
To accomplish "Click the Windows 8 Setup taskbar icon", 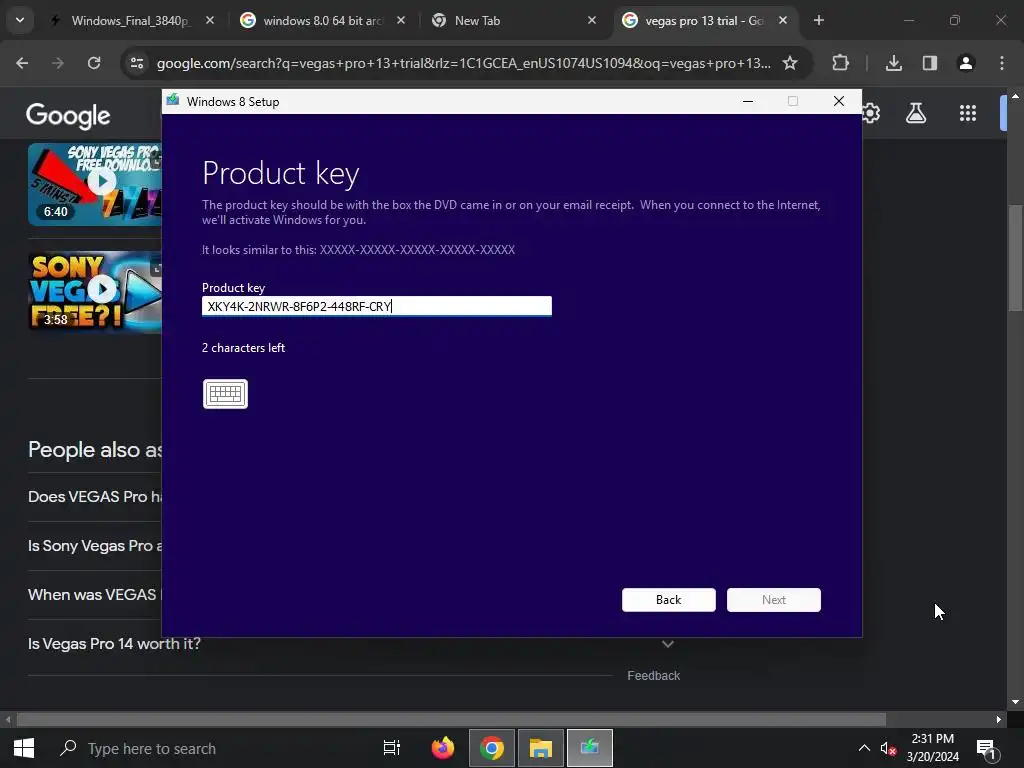I will 590,748.
